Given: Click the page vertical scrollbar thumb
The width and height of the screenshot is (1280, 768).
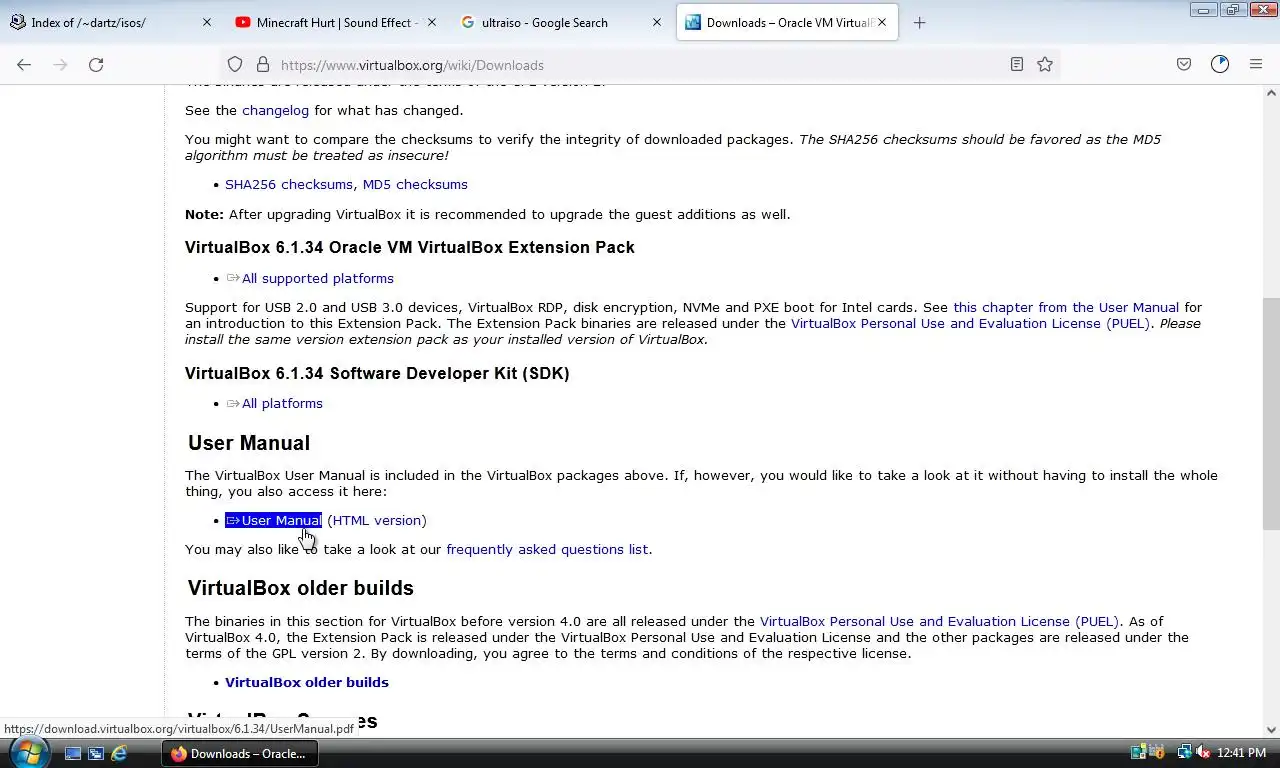Looking at the screenshot, I should pyautogui.click(x=1271, y=413).
